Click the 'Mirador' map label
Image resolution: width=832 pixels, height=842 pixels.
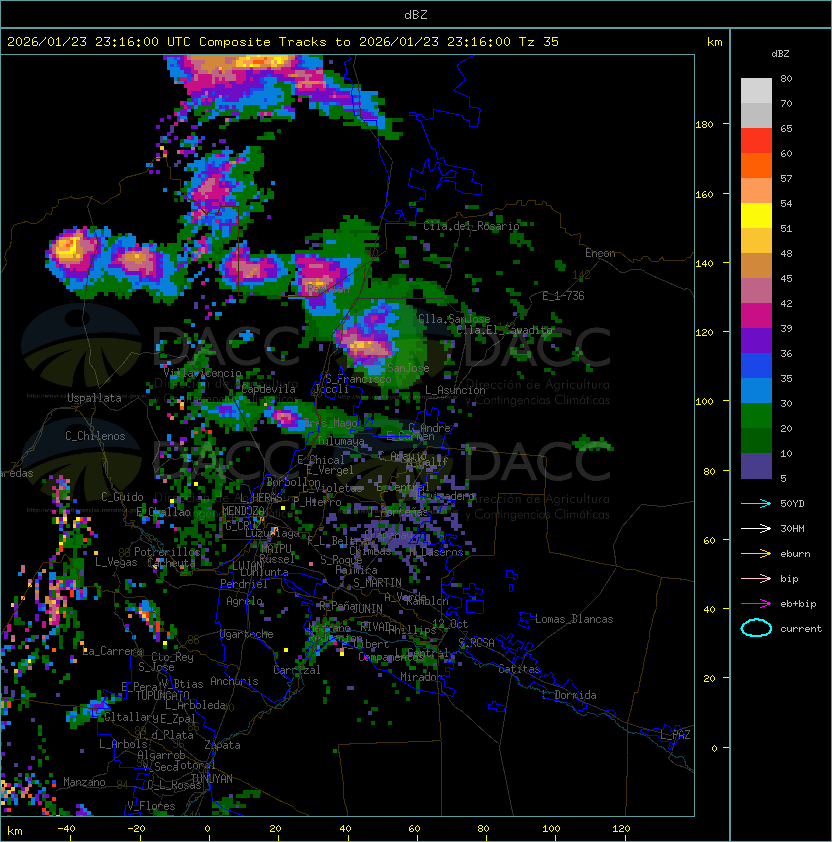point(421,677)
